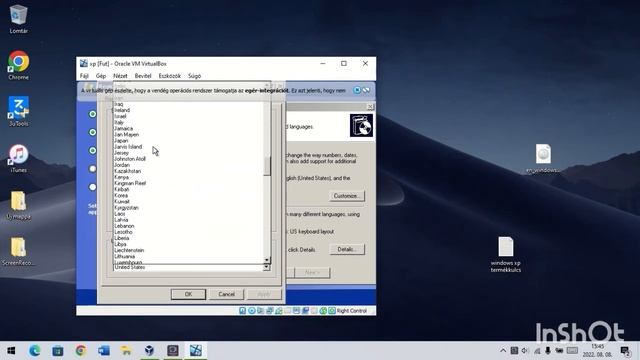Launch Microsoft Edge from the taskbar

(35, 351)
